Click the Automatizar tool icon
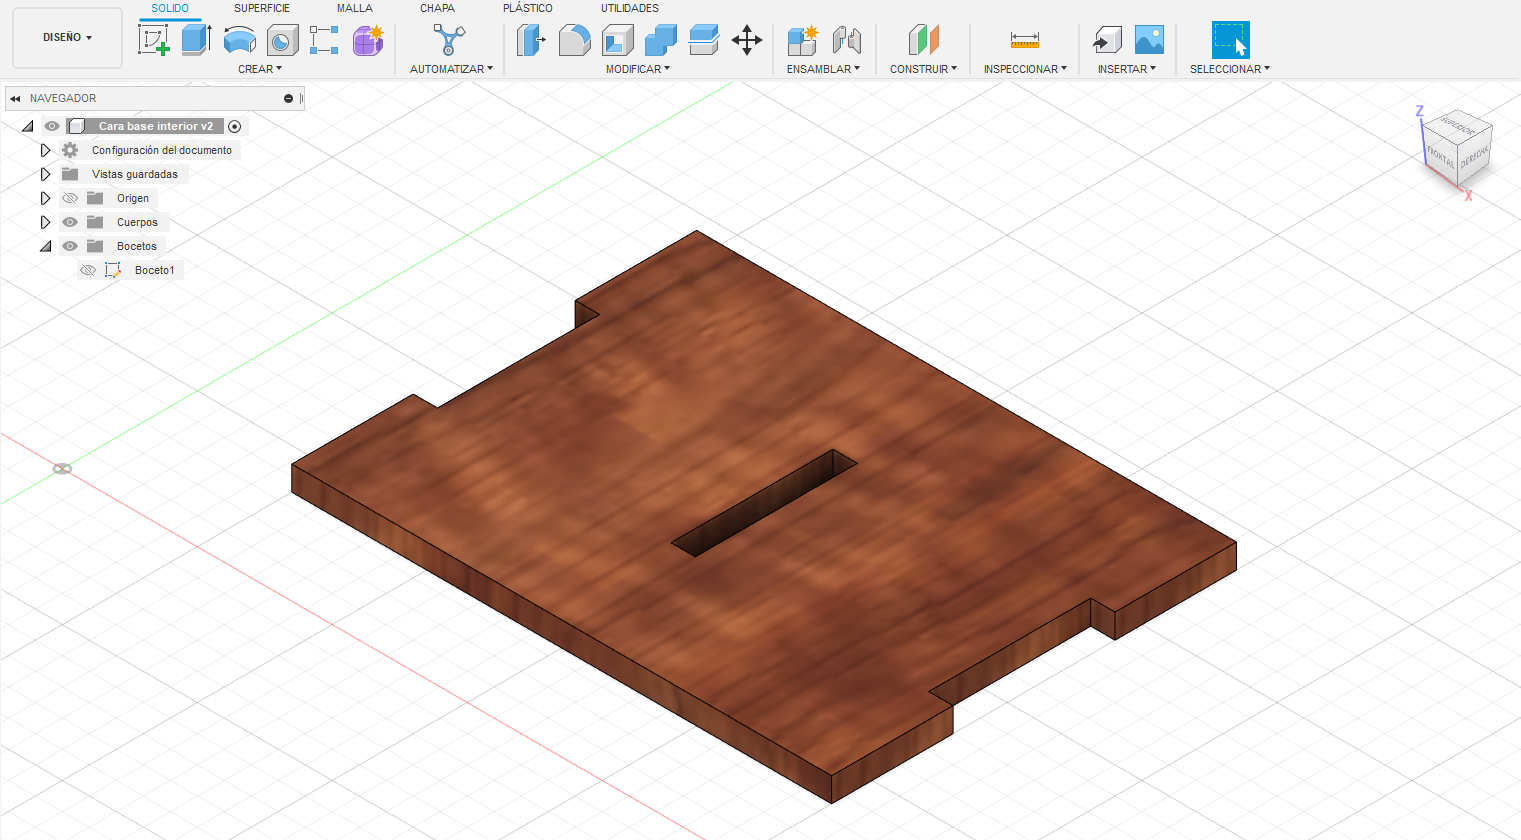The height and width of the screenshot is (840, 1521). click(x=449, y=40)
